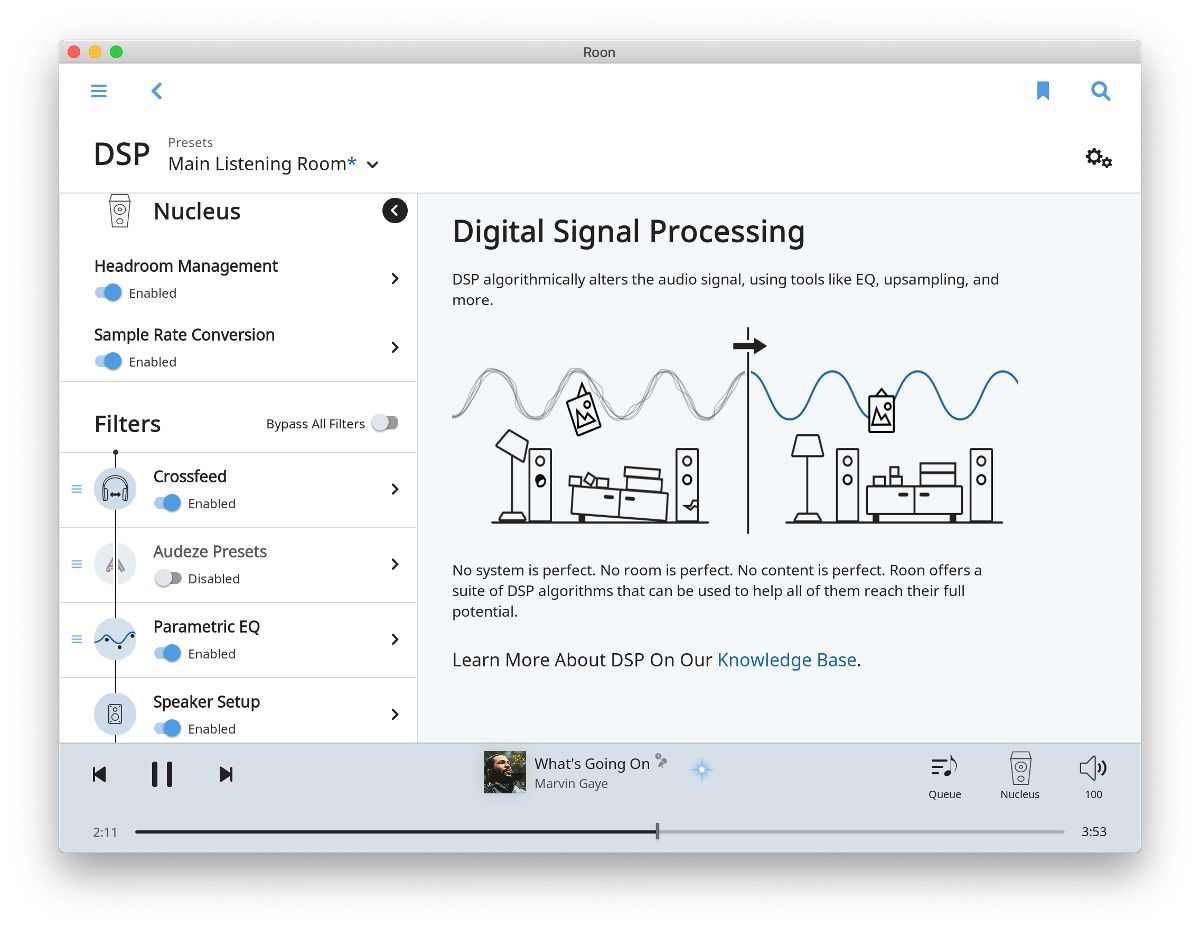Screen dimensions: 1200x930
Task: Open the Knowledge Base link
Action: [x=786, y=660]
